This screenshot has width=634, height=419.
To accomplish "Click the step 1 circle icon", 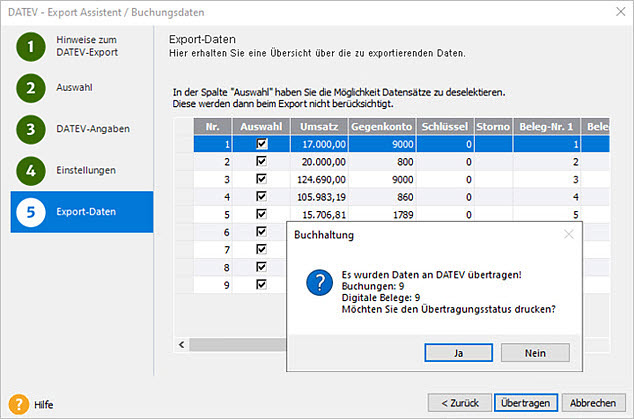I will pos(31,47).
